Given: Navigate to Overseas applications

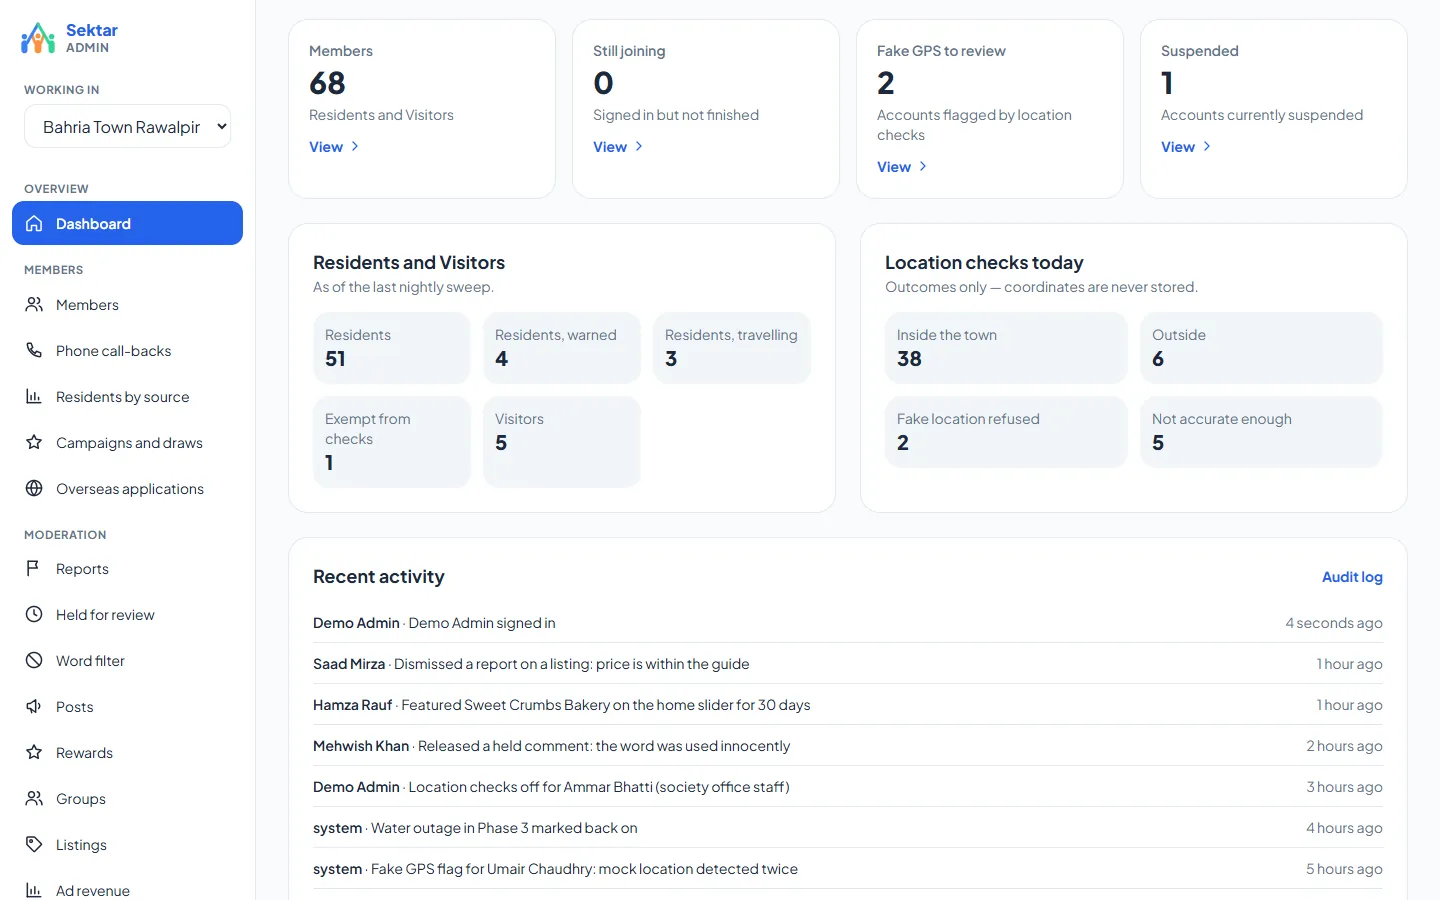Looking at the screenshot, I should click(127, 489).
